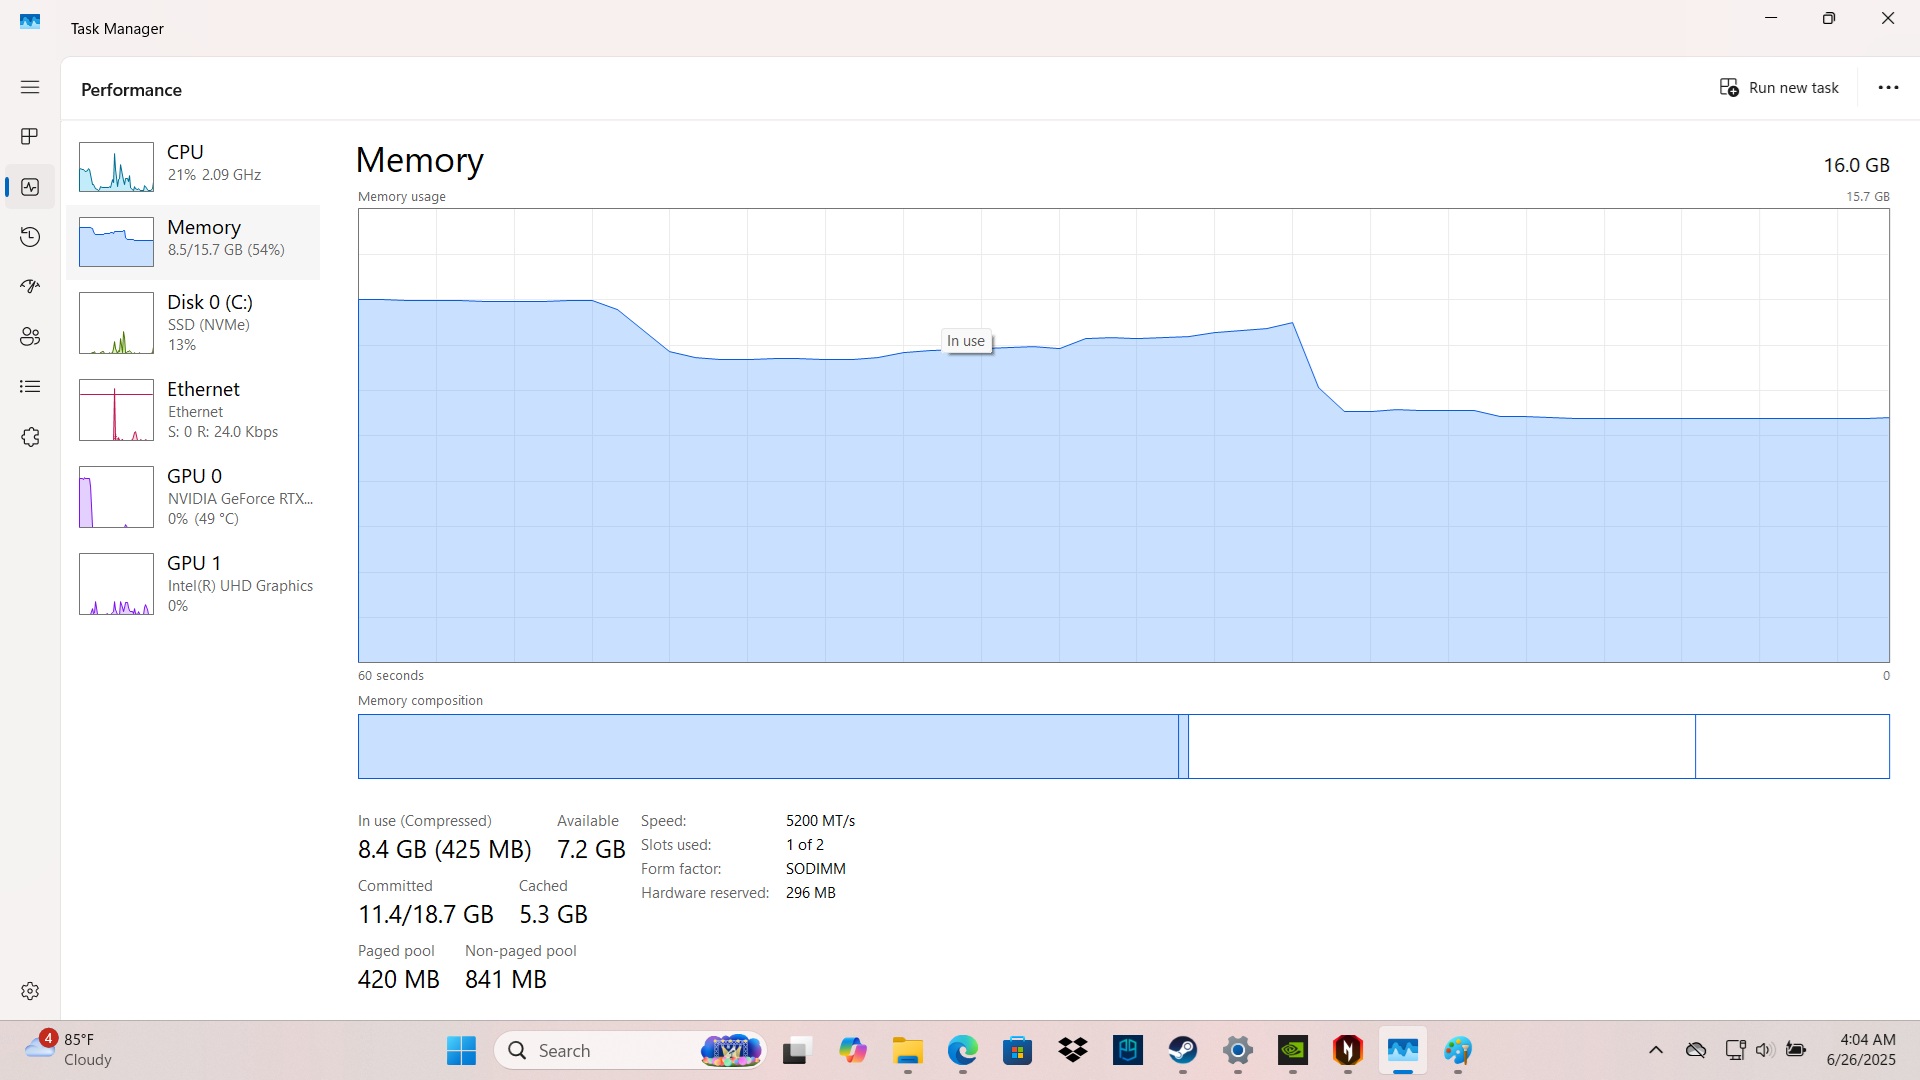The width and height of the screenshot is (1920, 1080).
Task: Click the cloud sync tray icon
Action: [x=1696, y=1050]
